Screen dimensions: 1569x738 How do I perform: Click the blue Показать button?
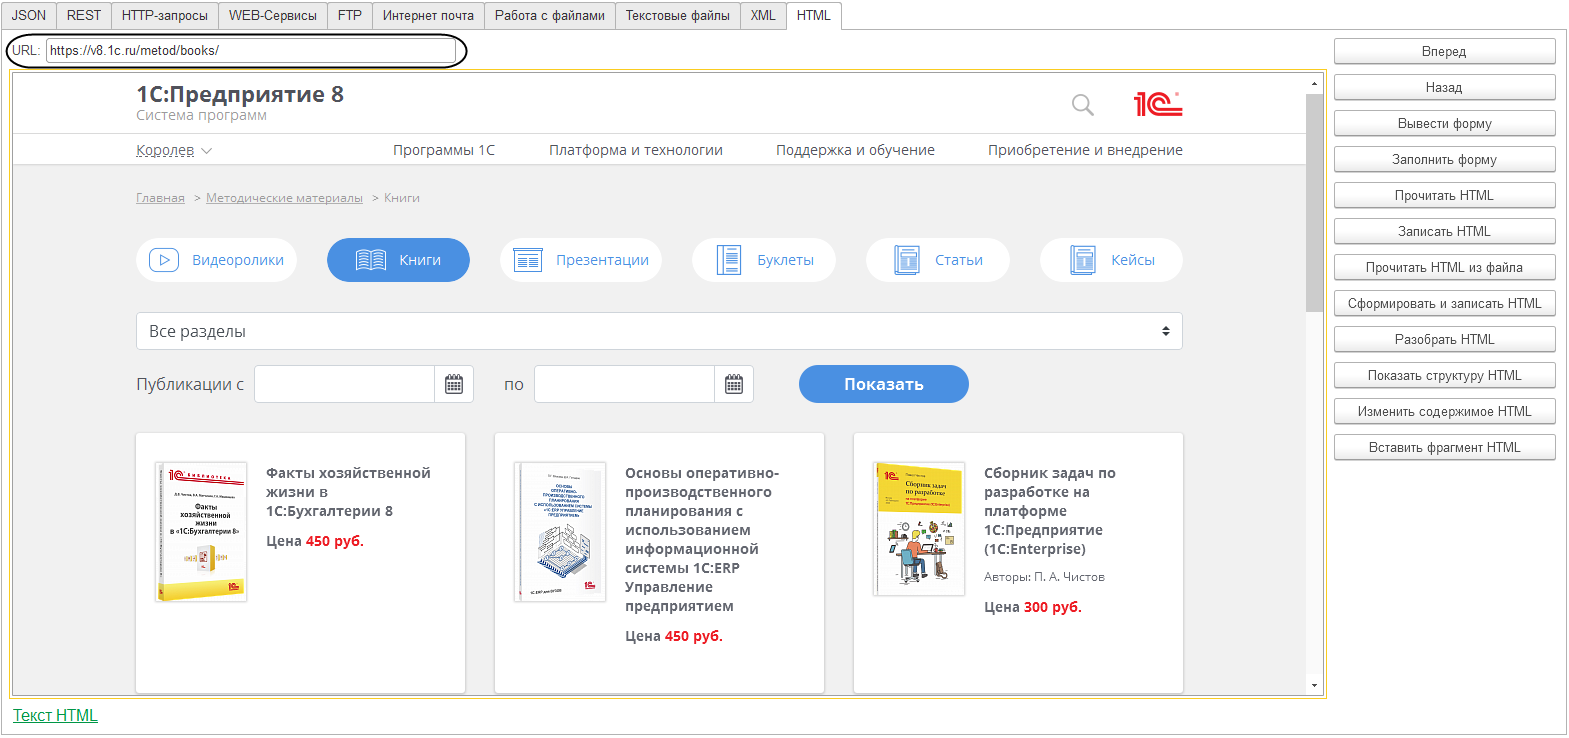[x=884, y=384]
